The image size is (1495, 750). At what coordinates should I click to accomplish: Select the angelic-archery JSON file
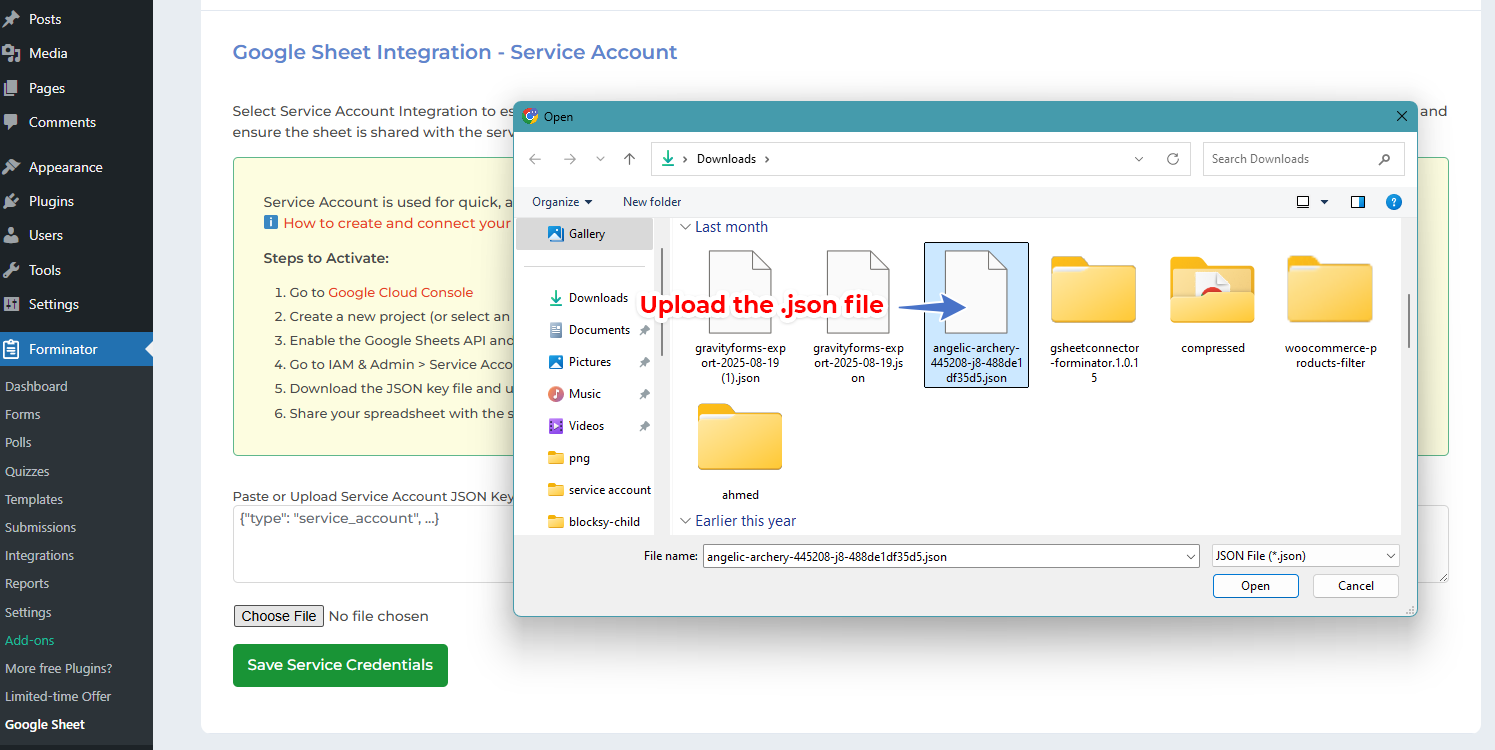tap(975, 310)
